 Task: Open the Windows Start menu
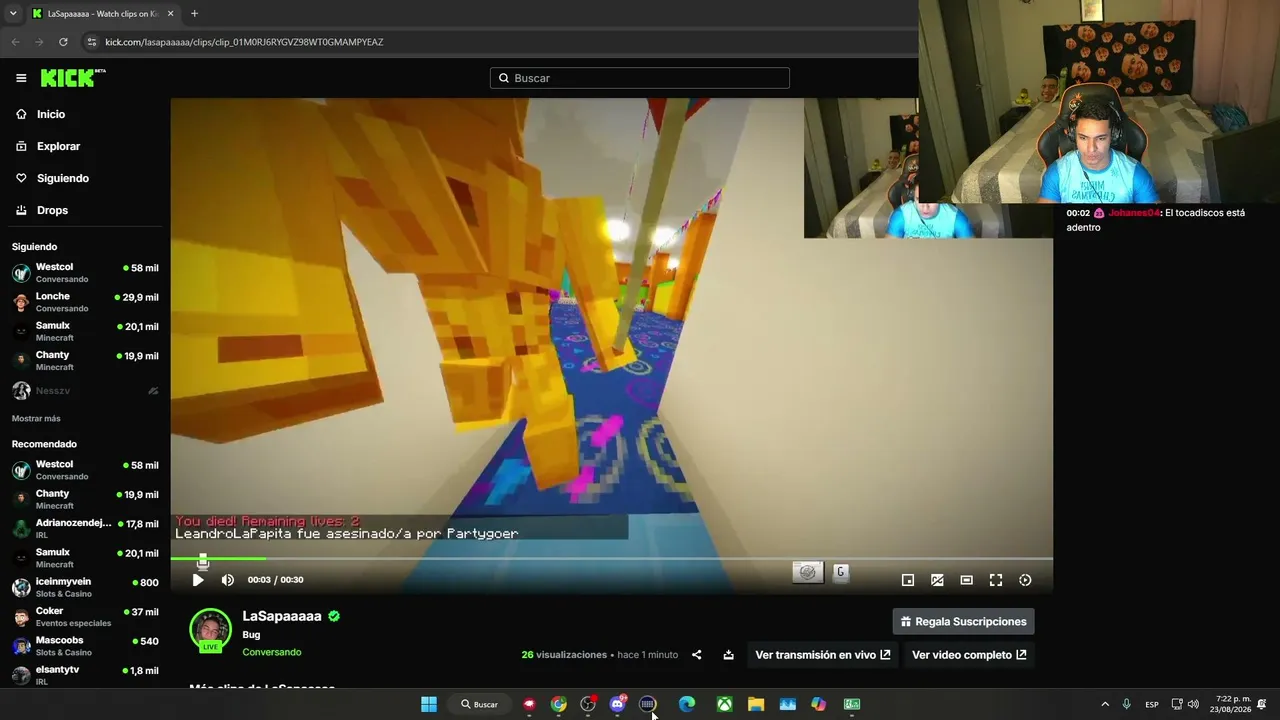coord(429,704)
